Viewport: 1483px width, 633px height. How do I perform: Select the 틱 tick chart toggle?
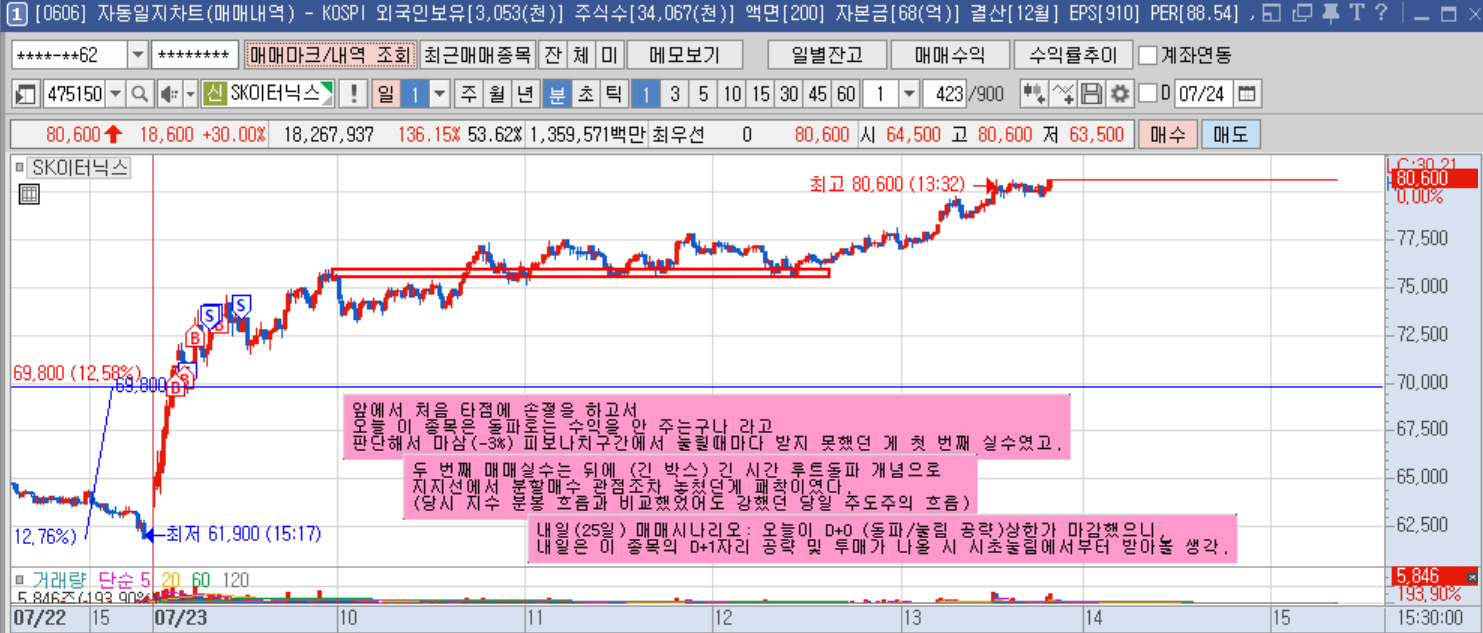(614, 94)
